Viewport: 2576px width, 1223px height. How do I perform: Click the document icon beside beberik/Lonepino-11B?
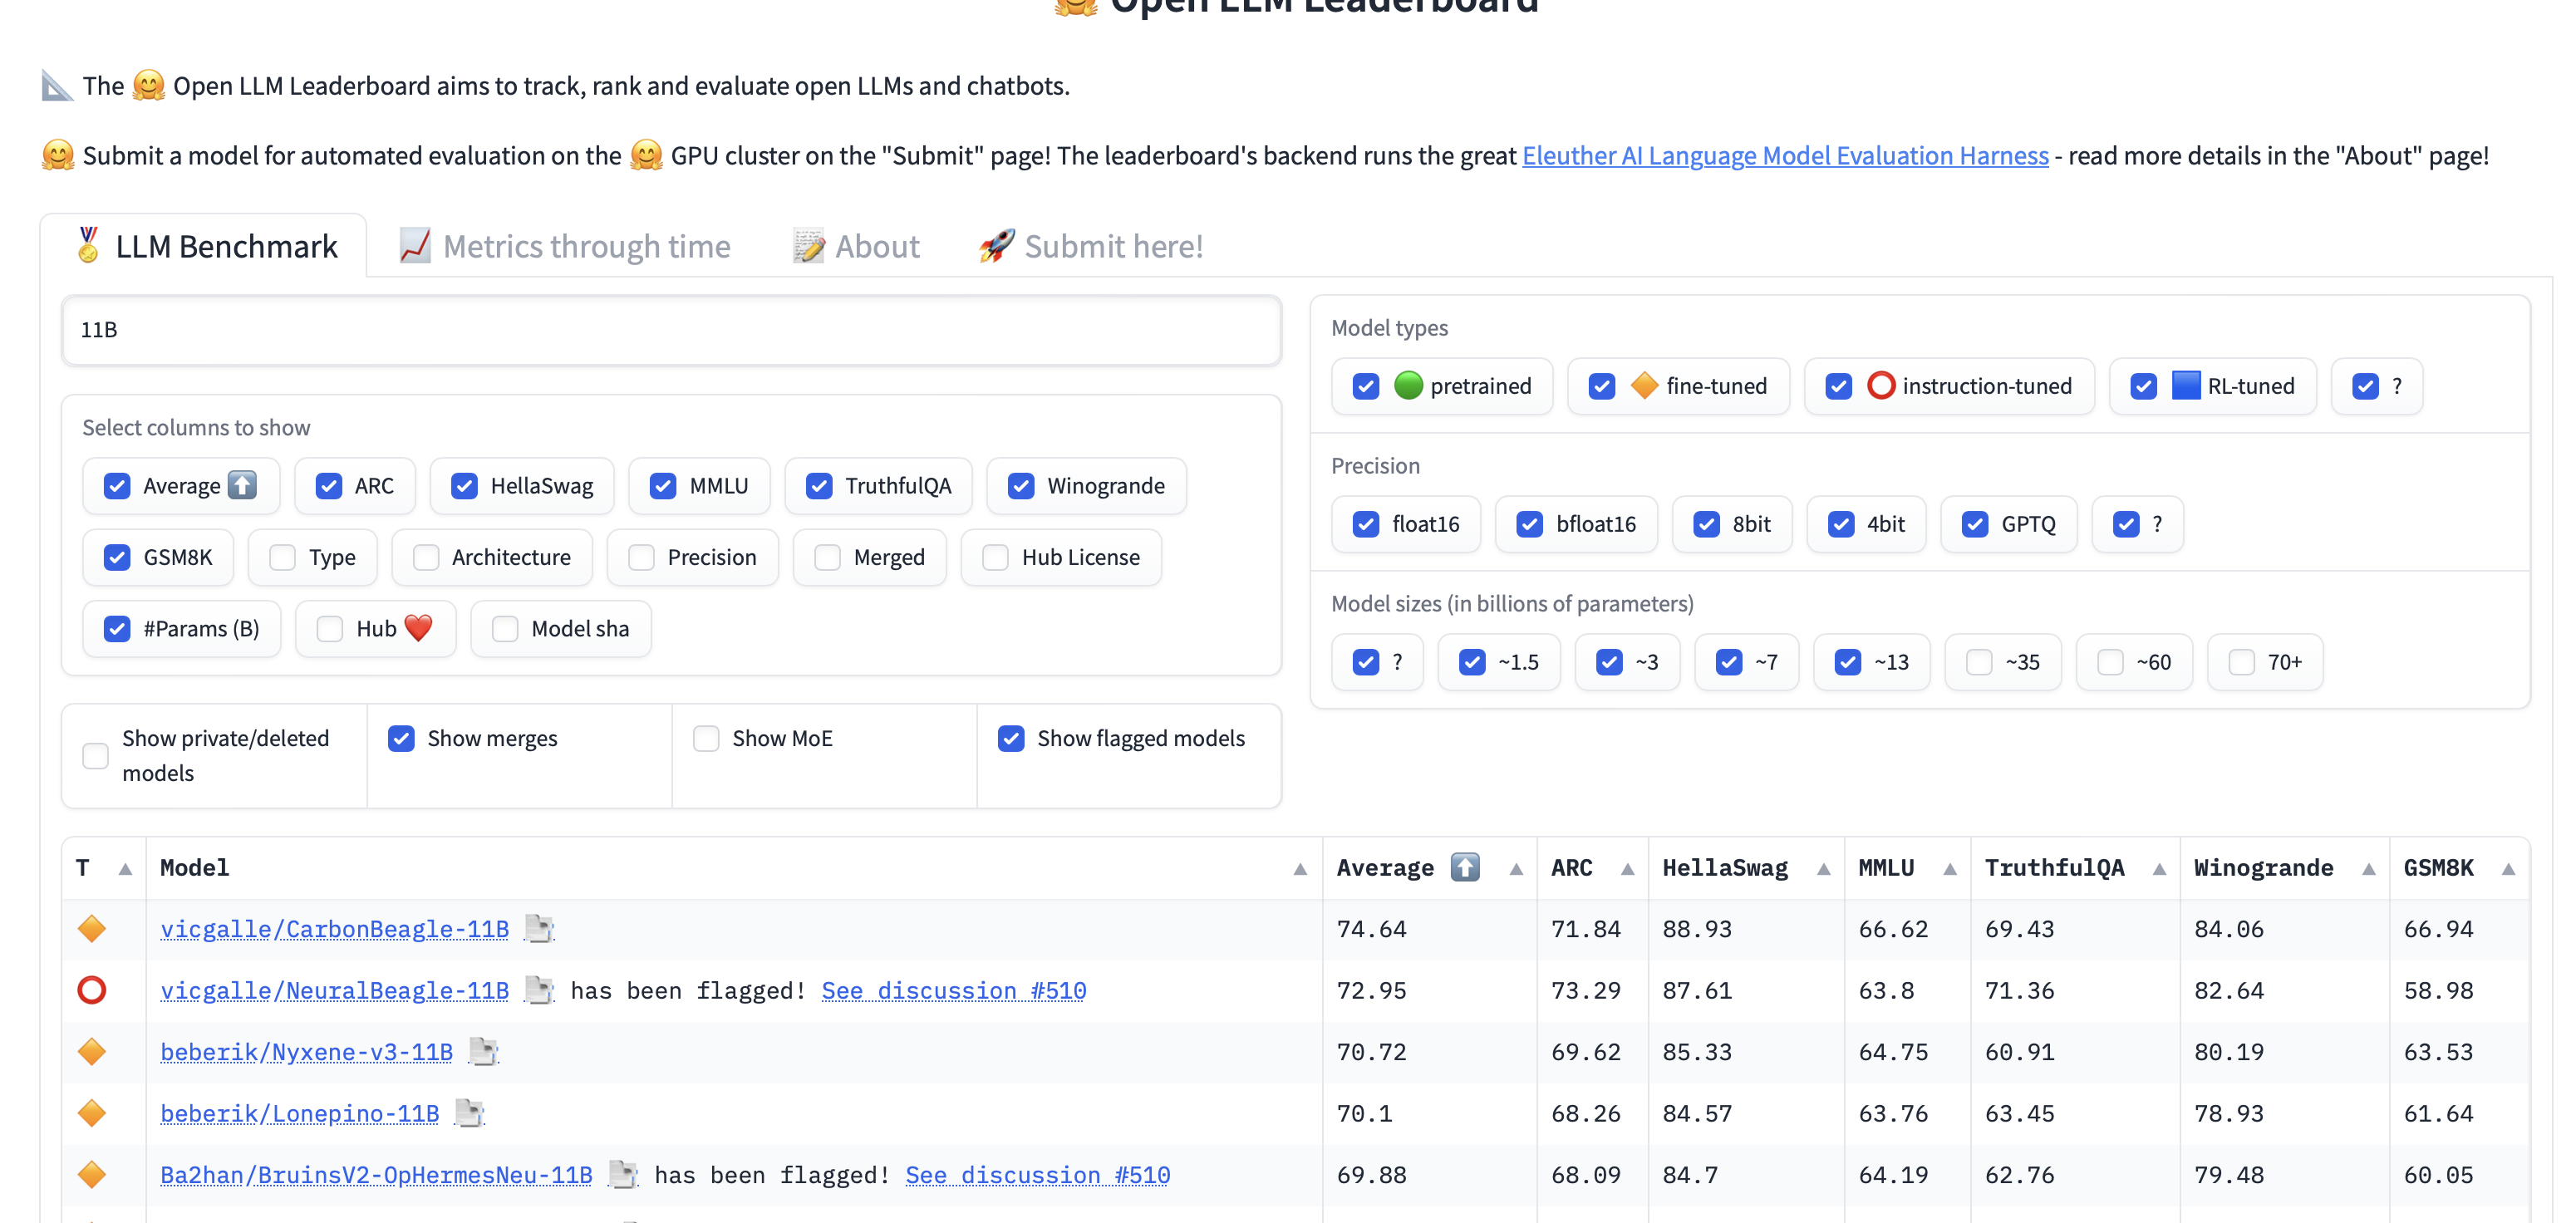469,1113
